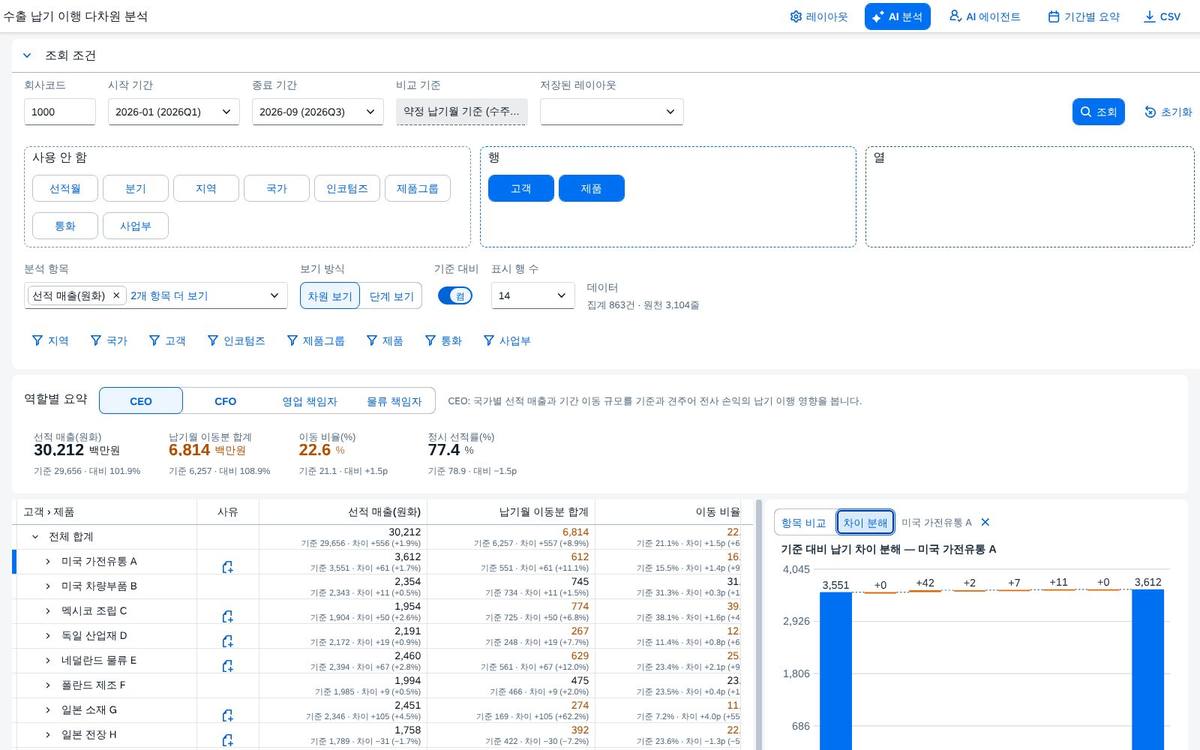Expand the 폴란드 제조 F row
Image resolution: width=1200 pixels, height=750 pixels.
pos(48,685)
